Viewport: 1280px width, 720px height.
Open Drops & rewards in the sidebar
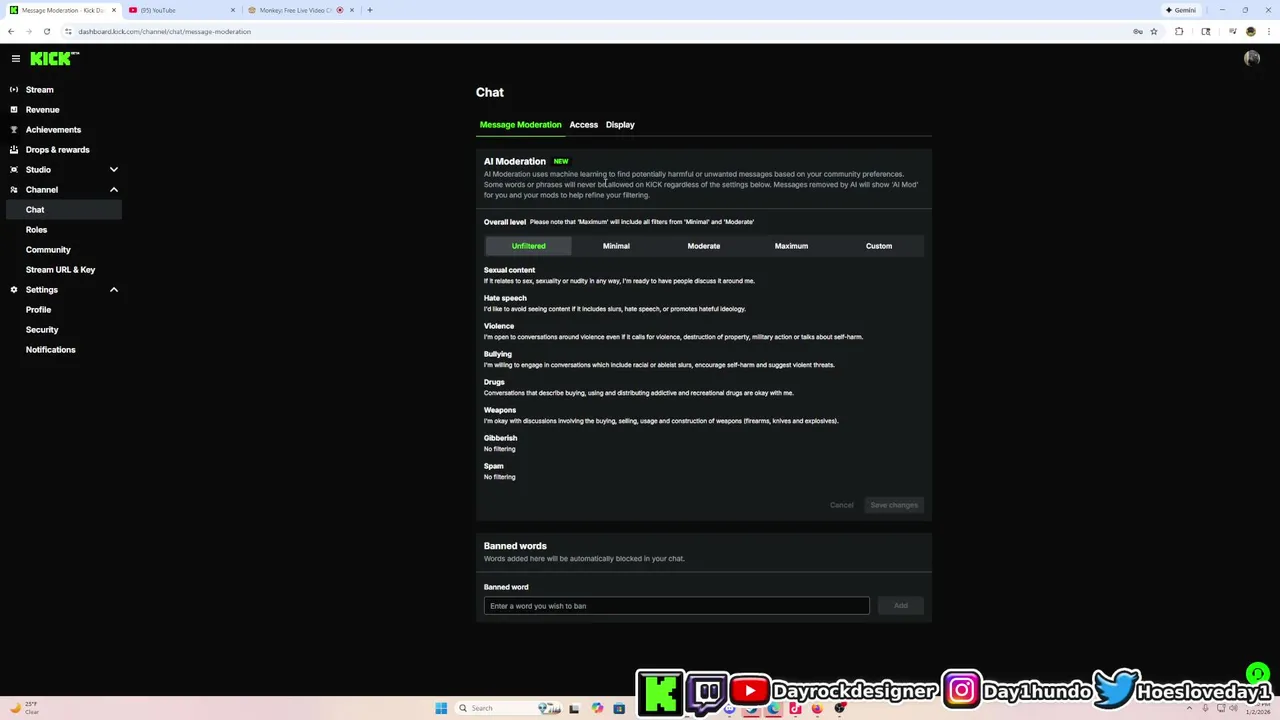[x=57, y=150]
